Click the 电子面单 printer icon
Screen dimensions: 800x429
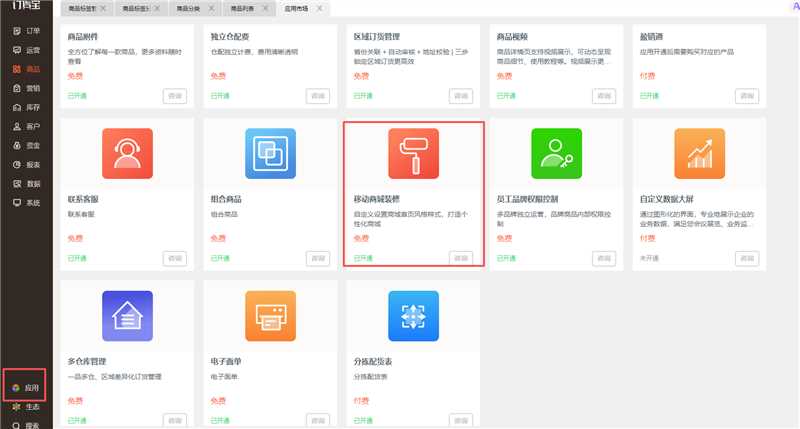[x=270, y=316]
